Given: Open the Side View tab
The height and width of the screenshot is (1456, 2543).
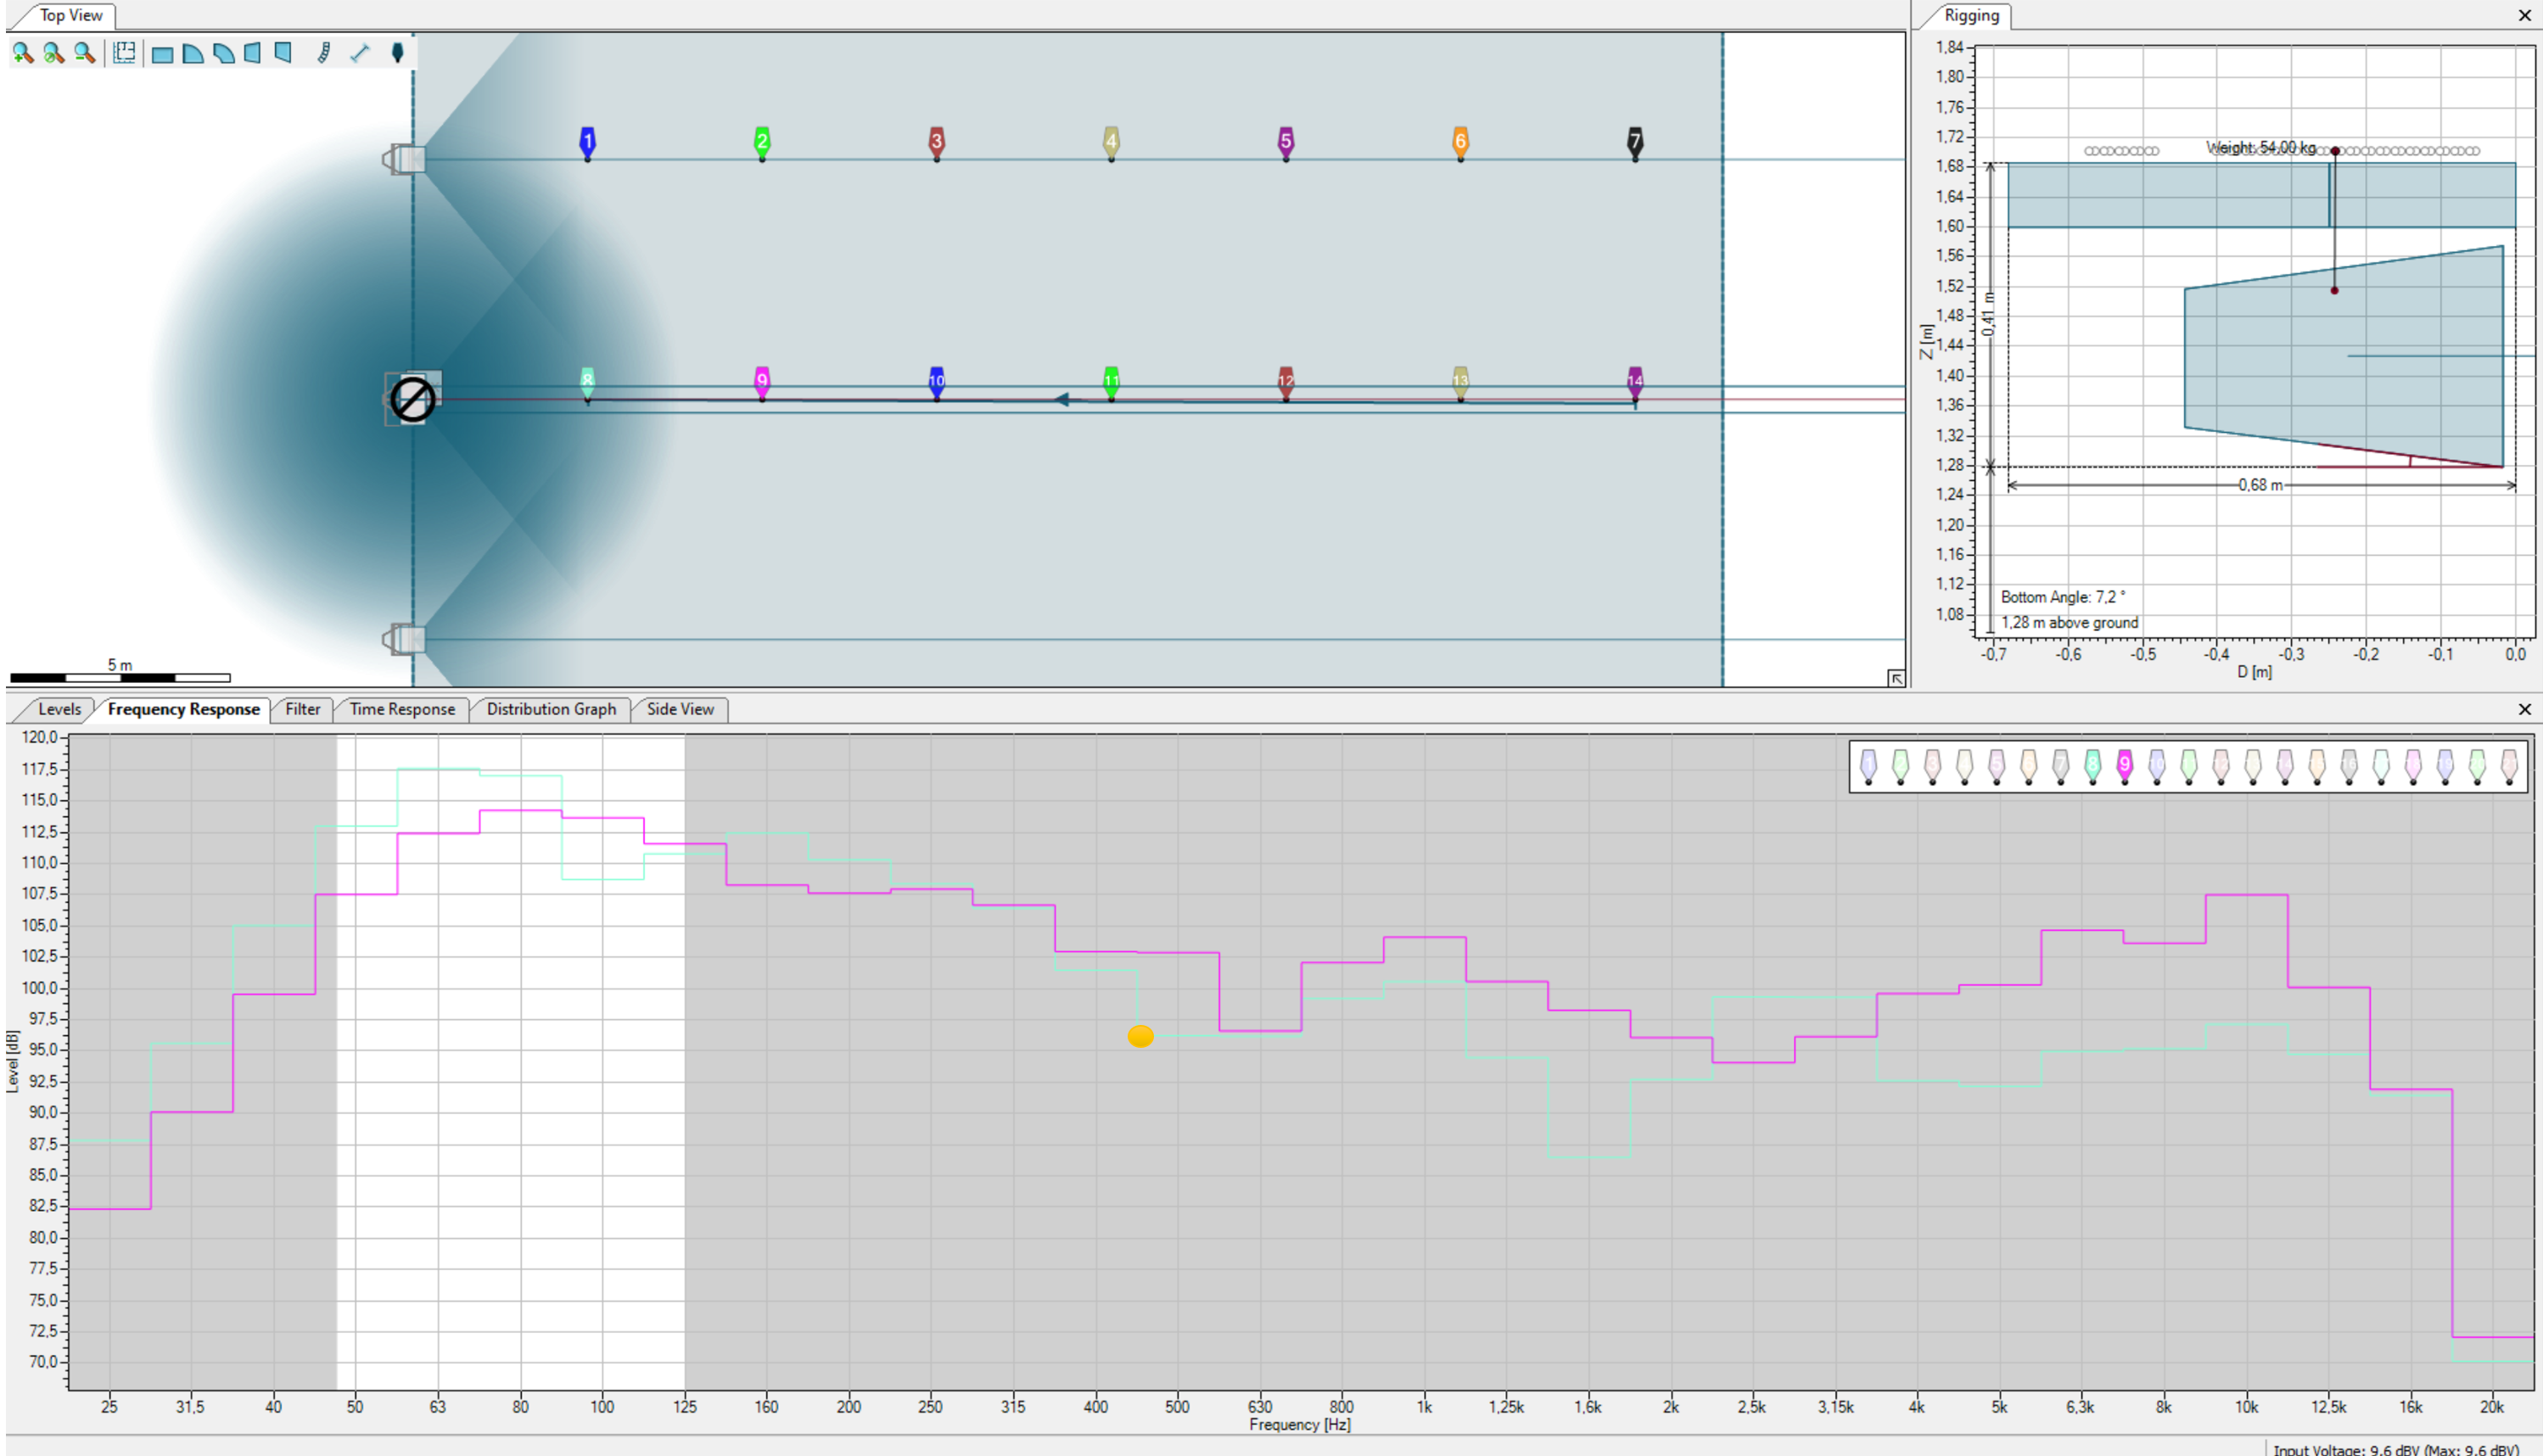Looking at the screenshot, I should click(680, 709).
